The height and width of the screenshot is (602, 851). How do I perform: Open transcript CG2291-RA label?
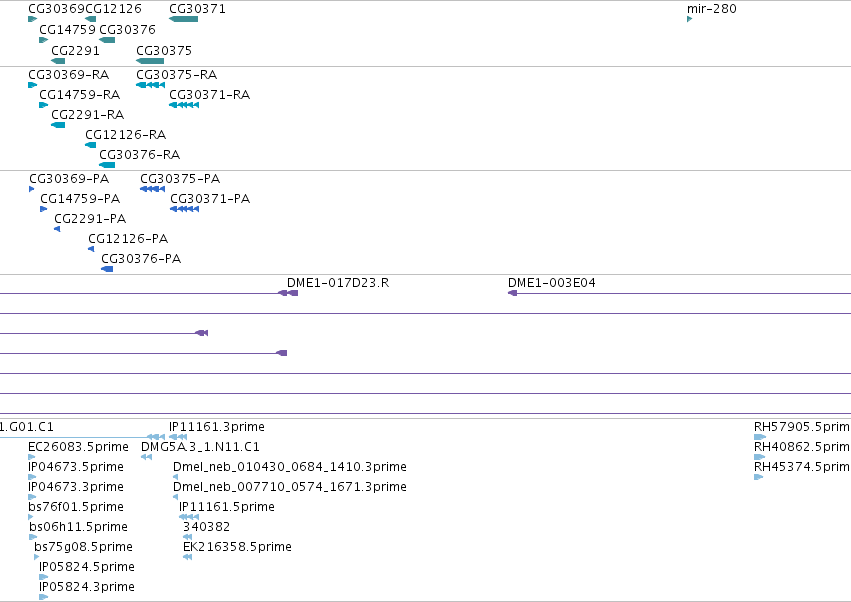click(87, 115)
